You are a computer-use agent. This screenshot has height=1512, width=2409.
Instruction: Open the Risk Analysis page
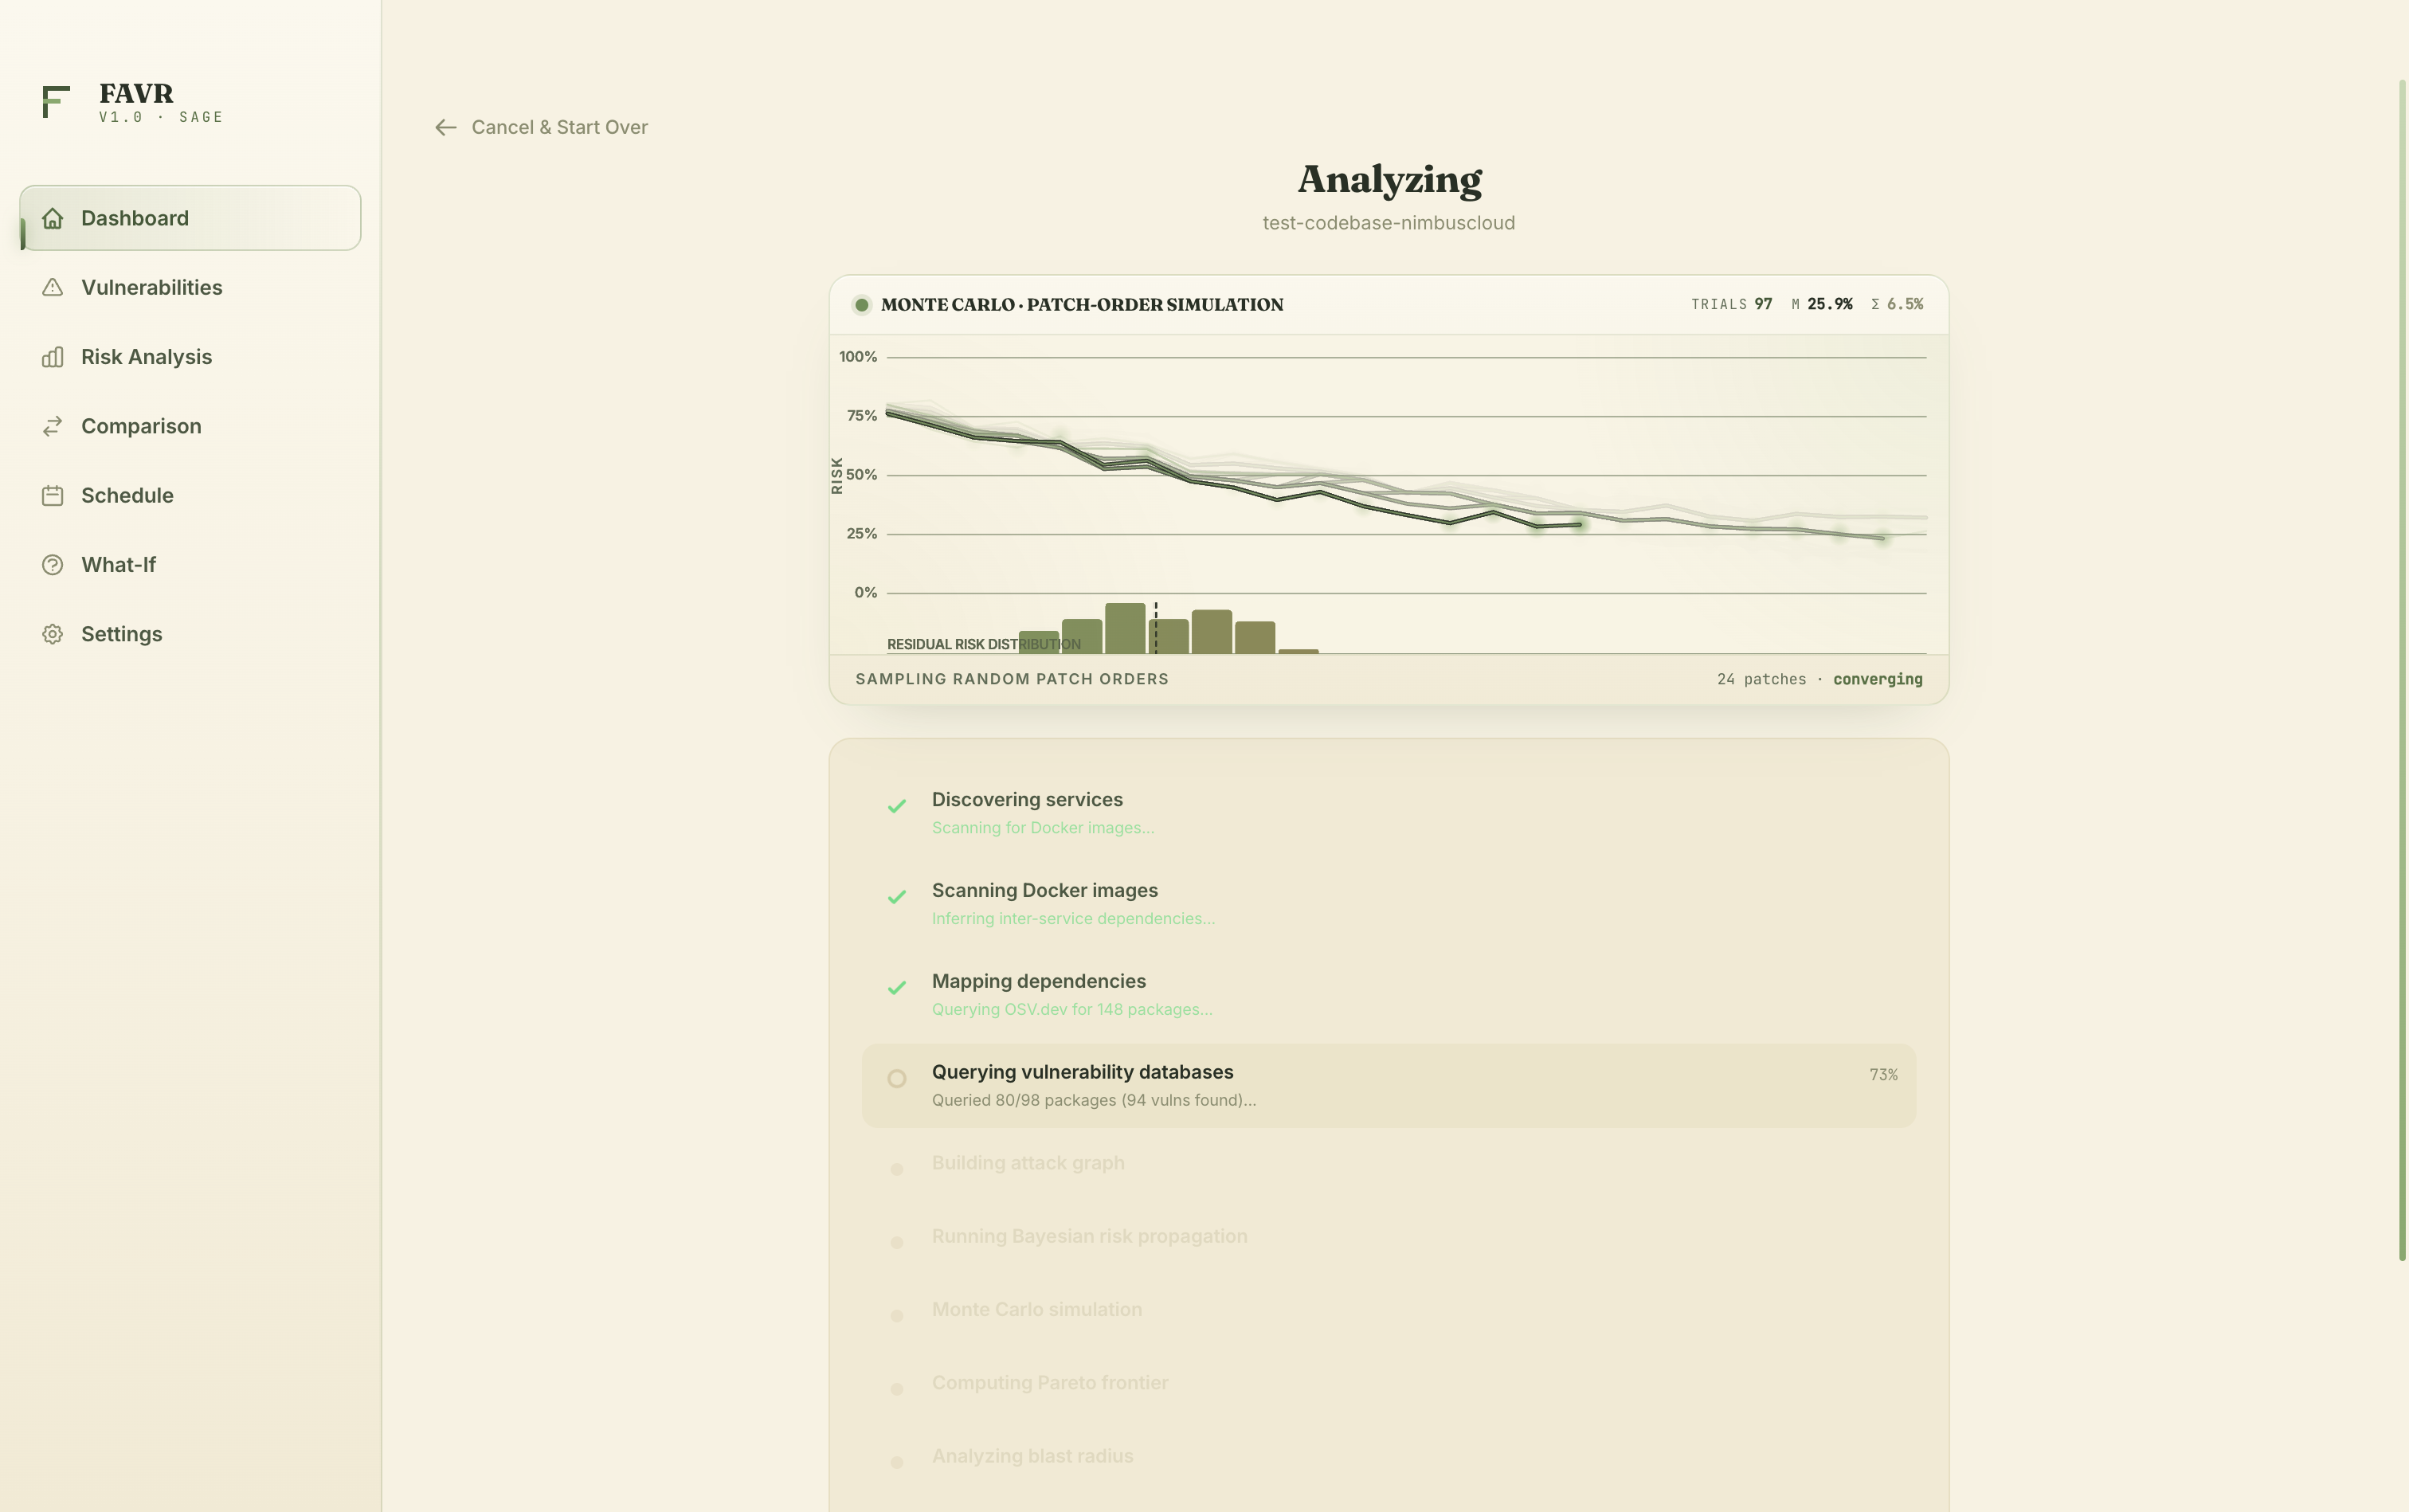point(146,357)
